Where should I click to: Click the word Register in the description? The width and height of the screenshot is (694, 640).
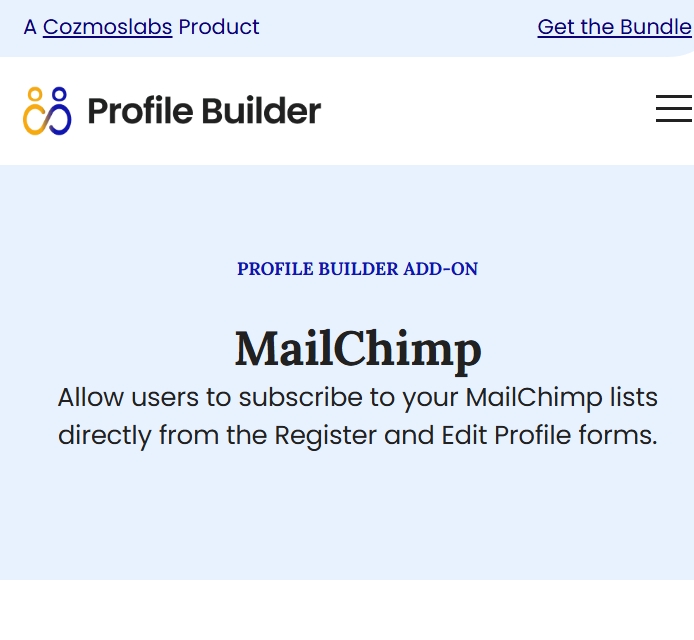[x=325, y=436]
